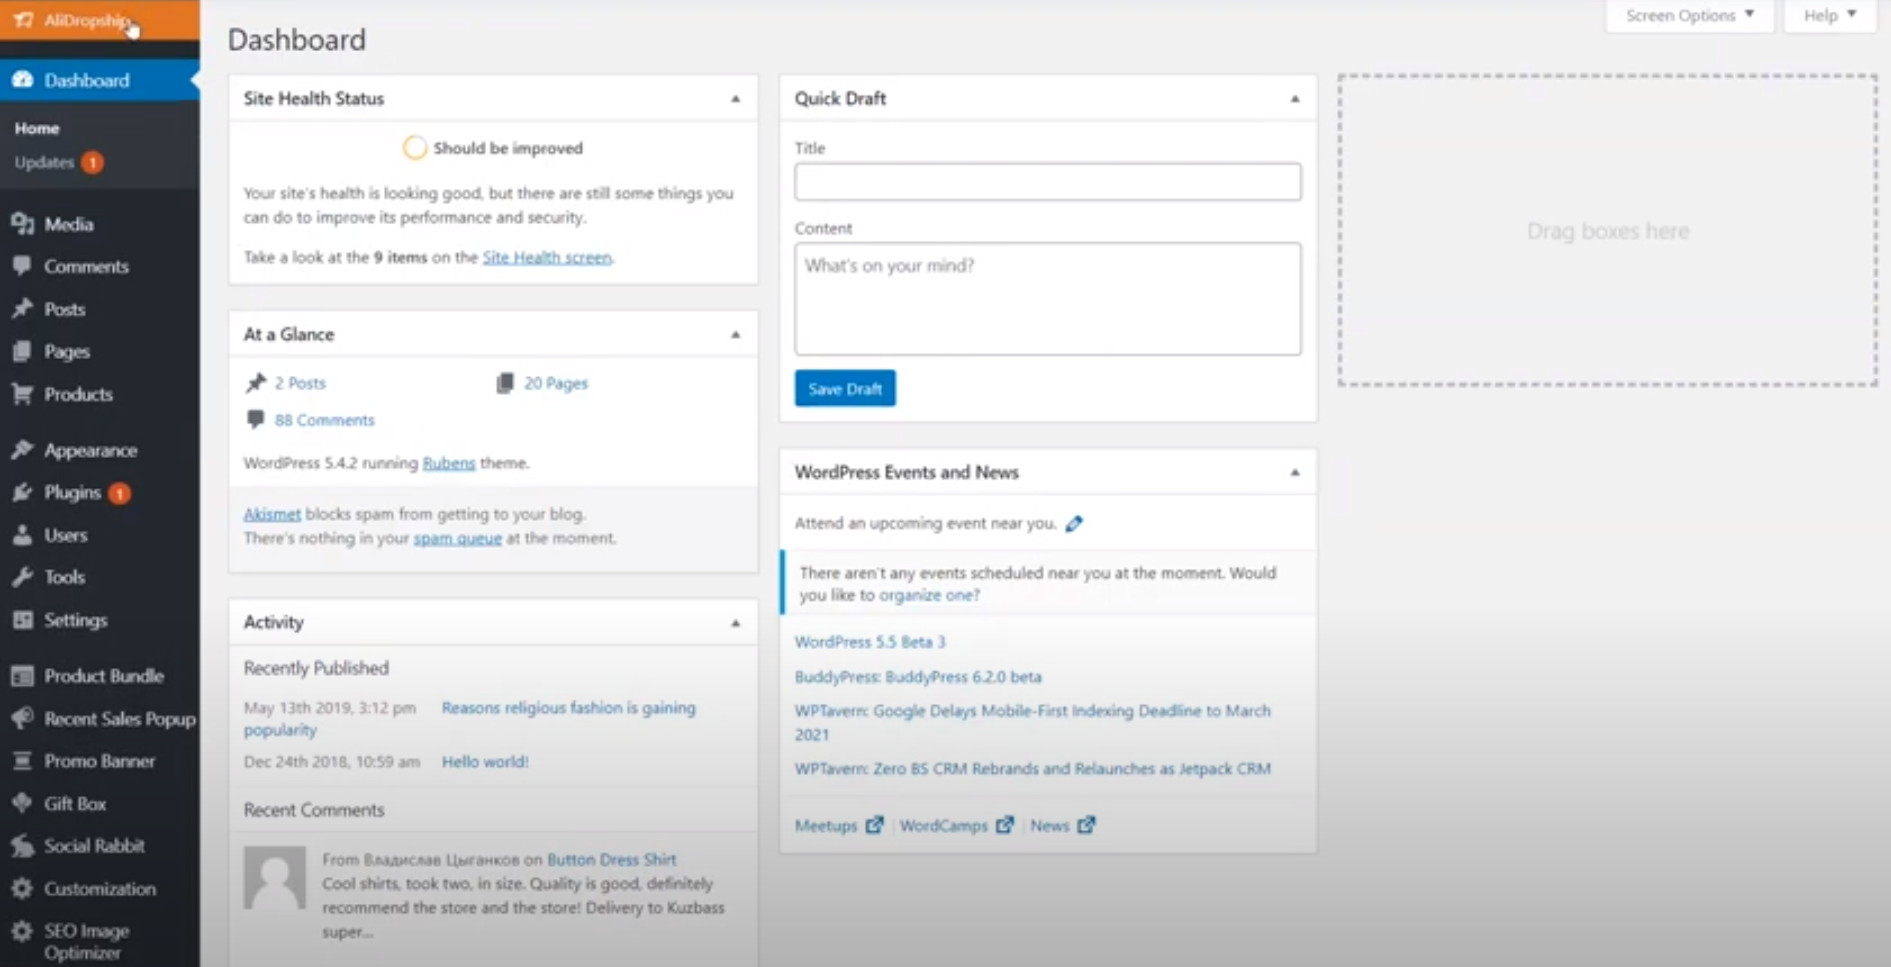Viewport: 1891px width, 967px height.
Task: Click the Products cart icon in sidebar
Action: (x=22, y=394)
